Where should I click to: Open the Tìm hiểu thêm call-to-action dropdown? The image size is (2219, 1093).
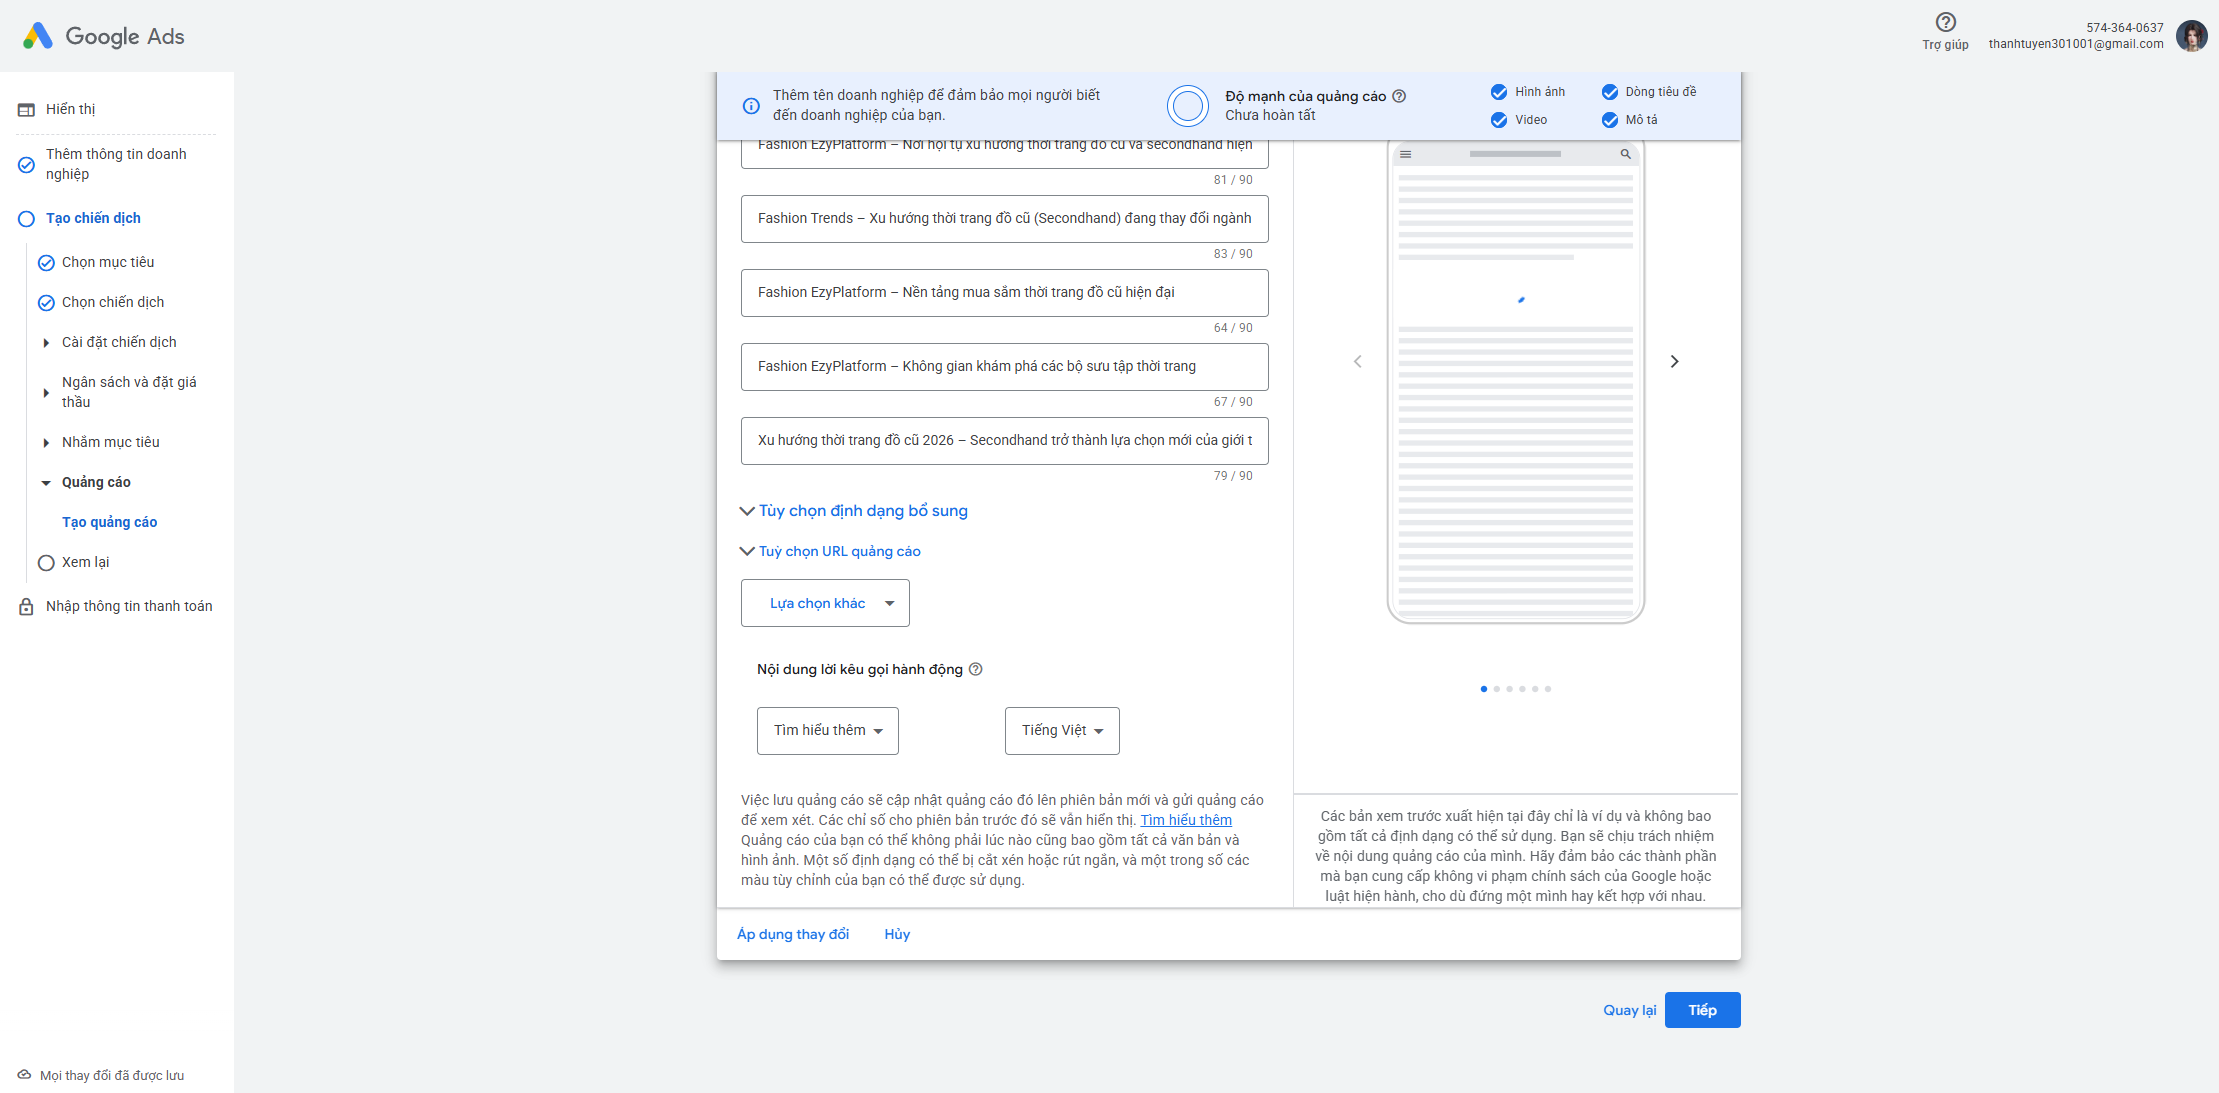pyautogui.click(x=828, y=731)
